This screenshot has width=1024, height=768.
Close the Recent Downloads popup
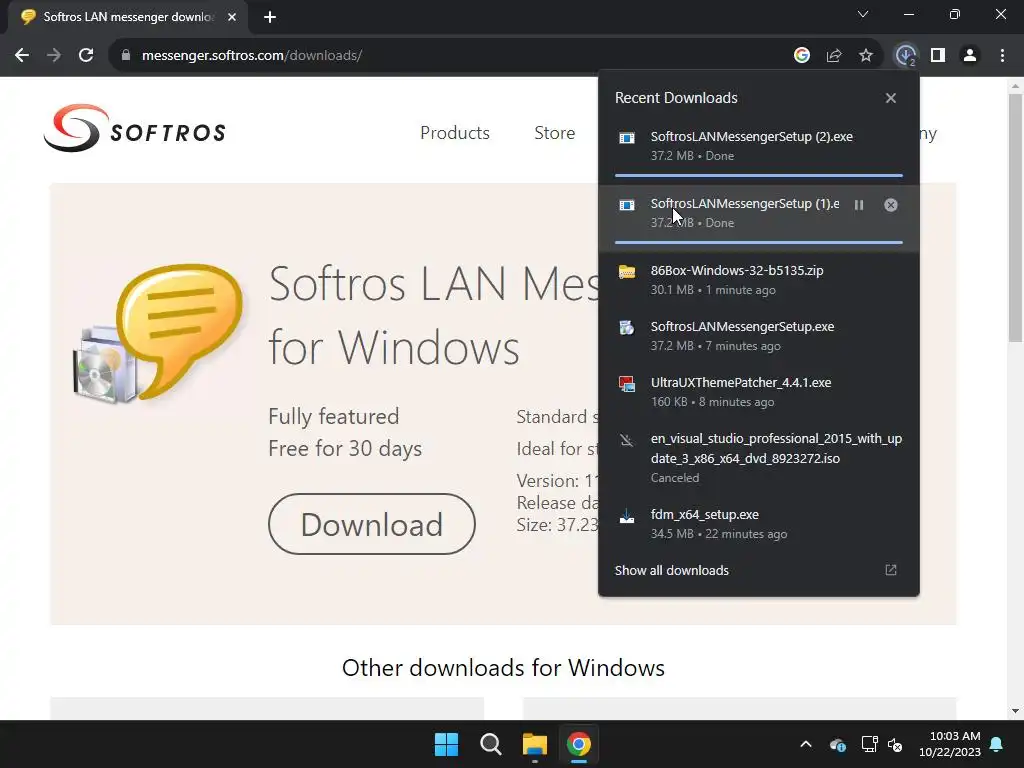891,98
